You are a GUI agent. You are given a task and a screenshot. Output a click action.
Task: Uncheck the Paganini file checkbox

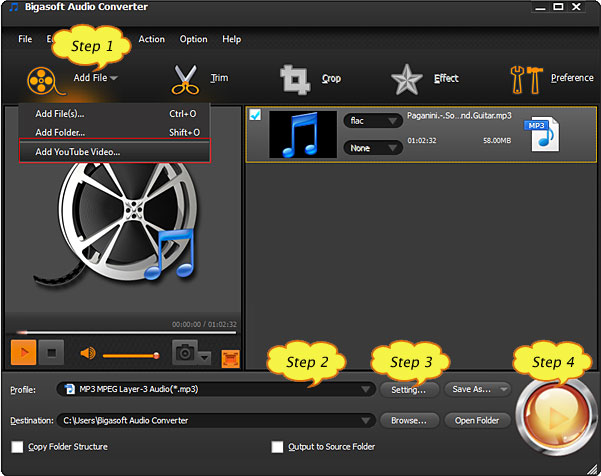tap(255, 115)
